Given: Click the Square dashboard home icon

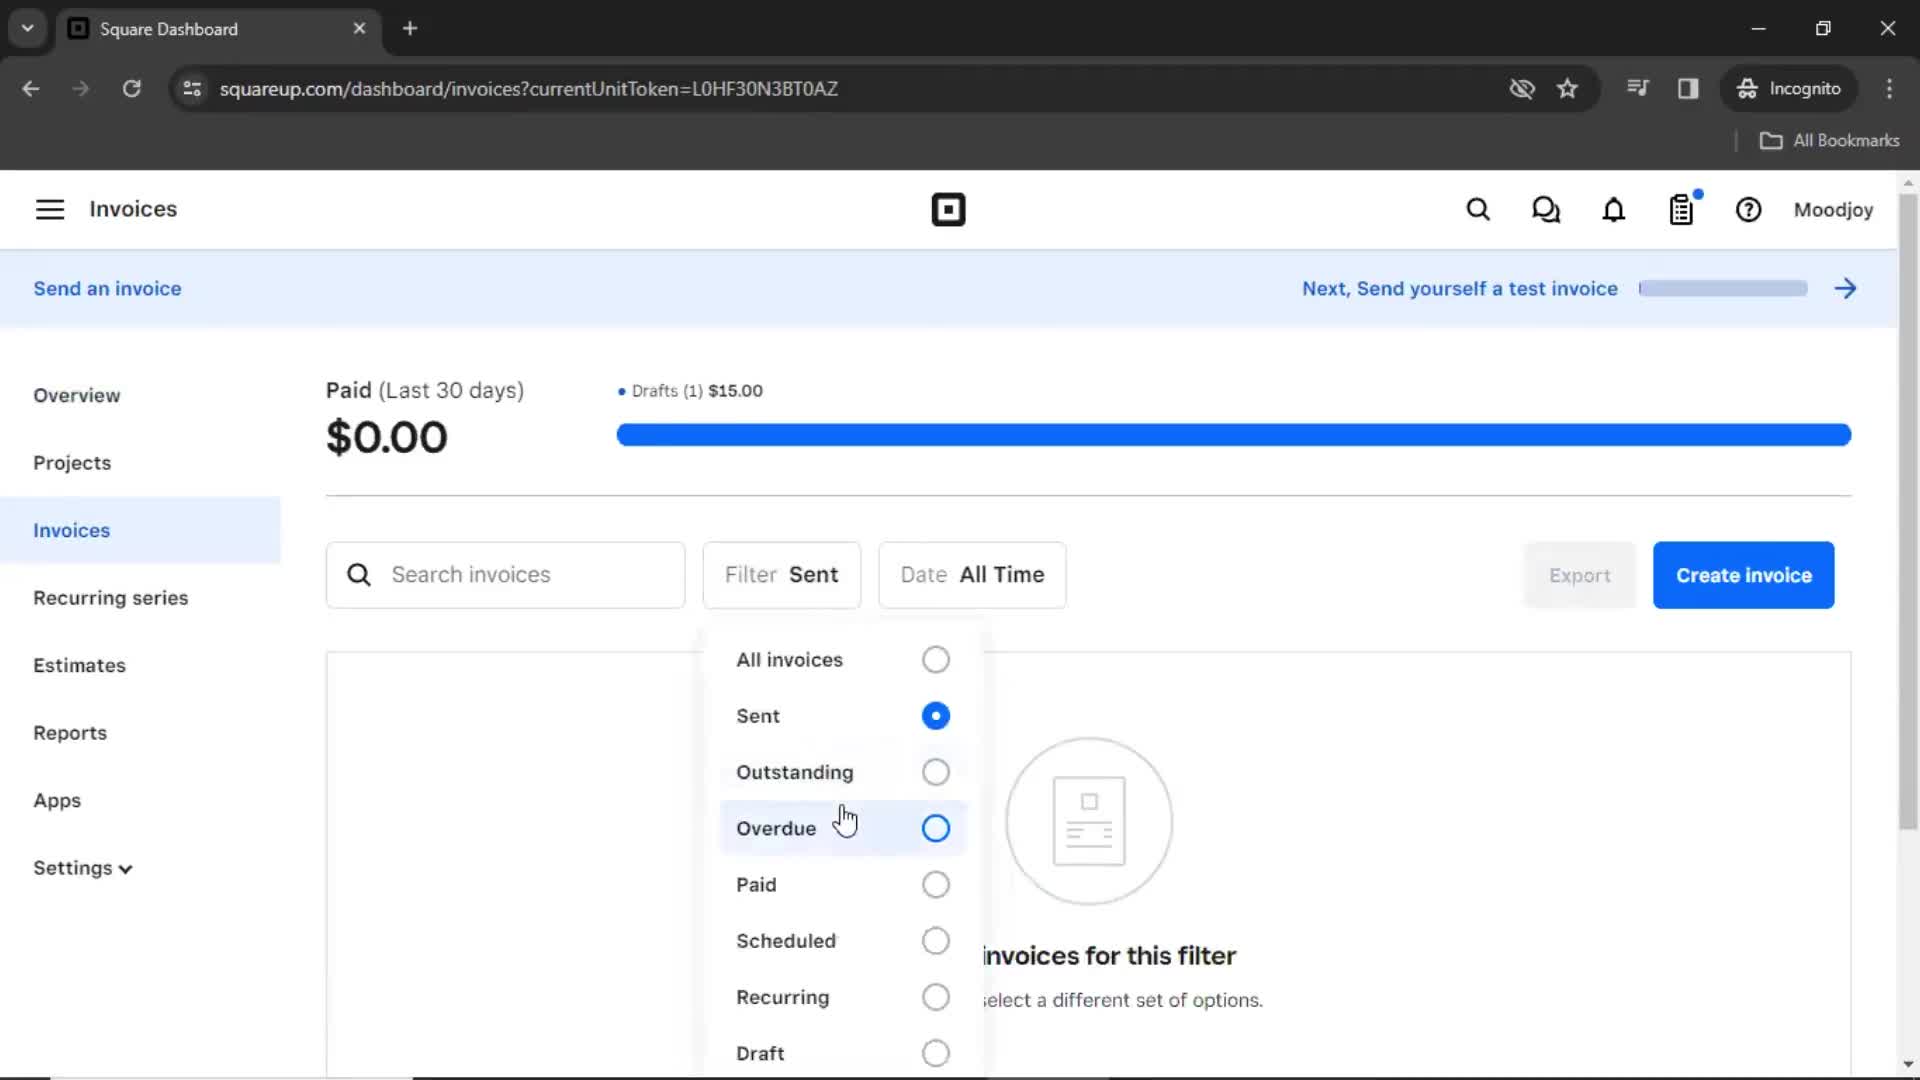Looking at the screenshot, I should pyautogui.click(x=949, y=210).
